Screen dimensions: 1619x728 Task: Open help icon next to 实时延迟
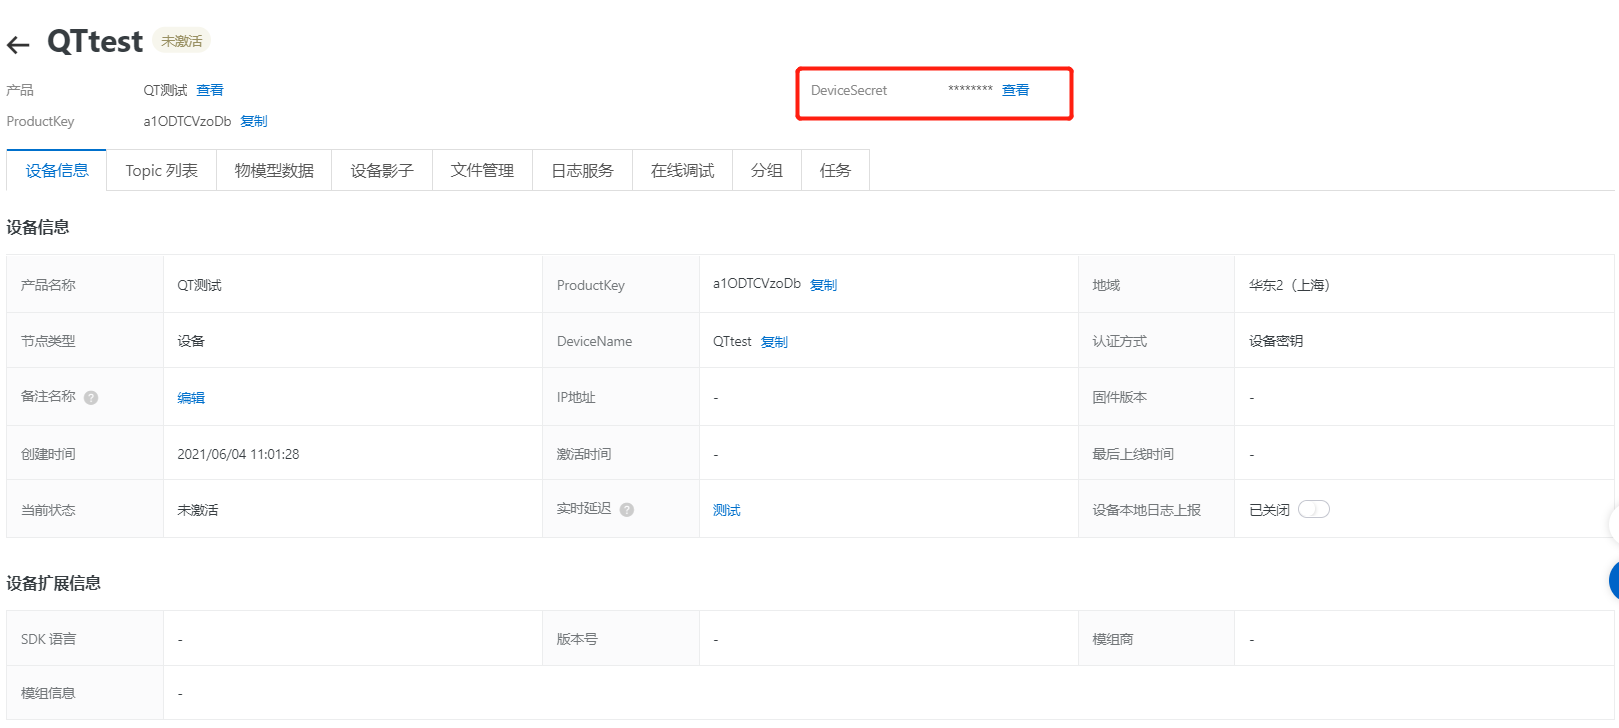click(x=627, y=509)
